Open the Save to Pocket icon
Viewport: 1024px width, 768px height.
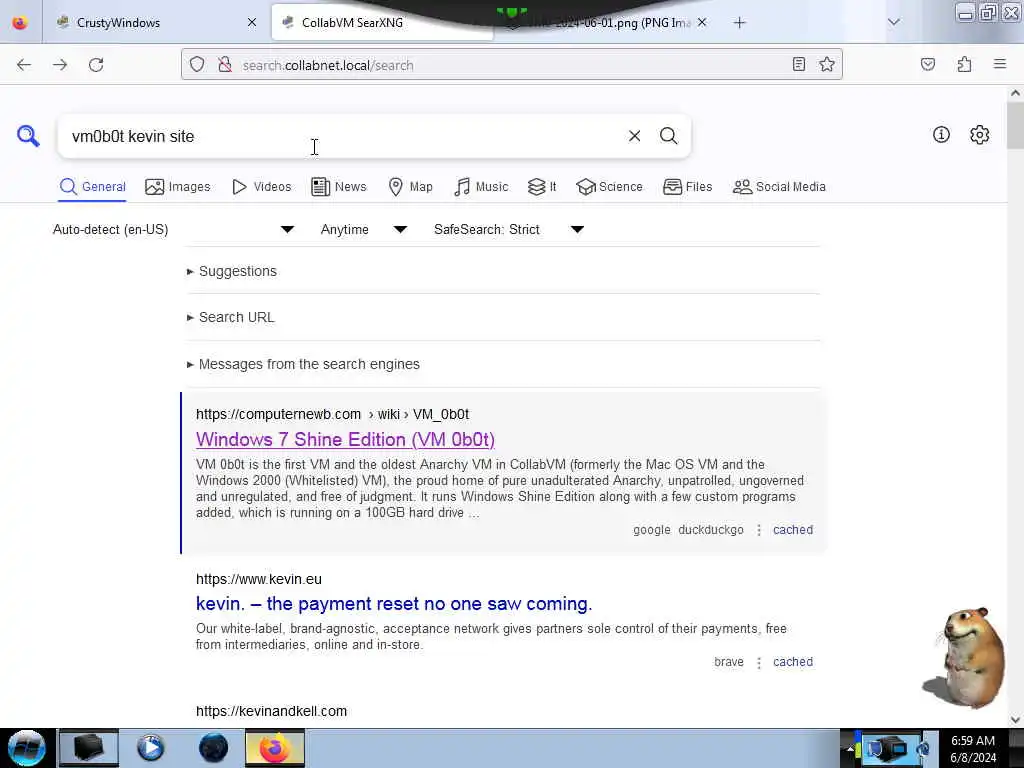point(928,64)
